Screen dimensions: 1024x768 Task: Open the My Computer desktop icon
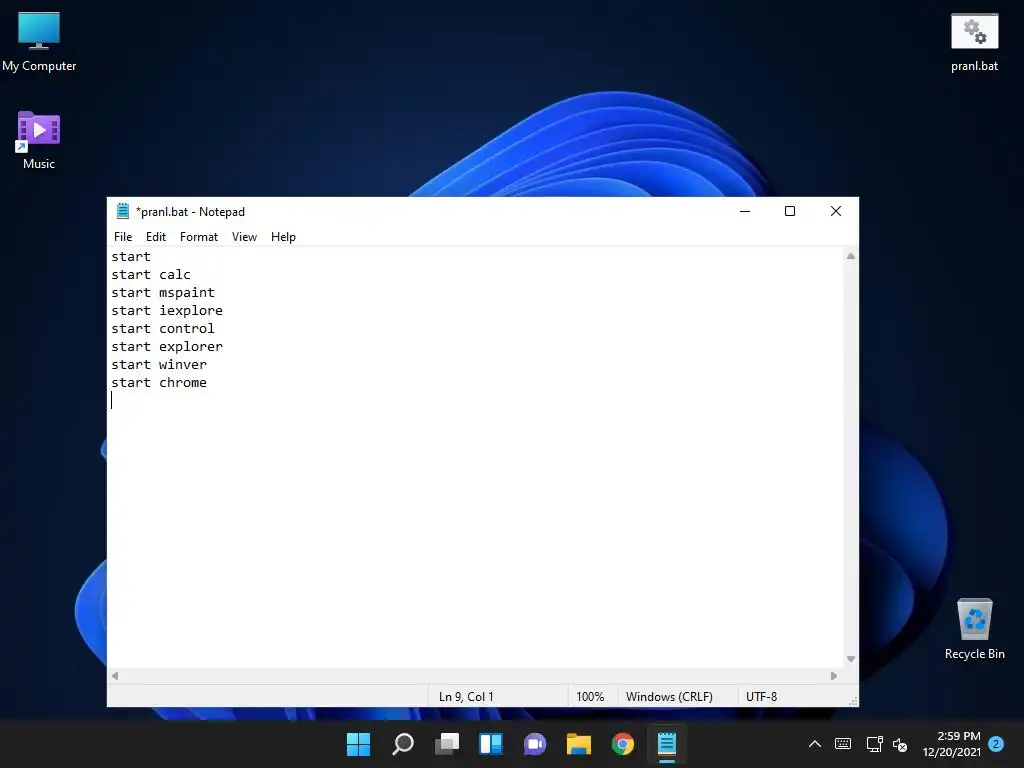pyautogui.click(x=39, y=42)
